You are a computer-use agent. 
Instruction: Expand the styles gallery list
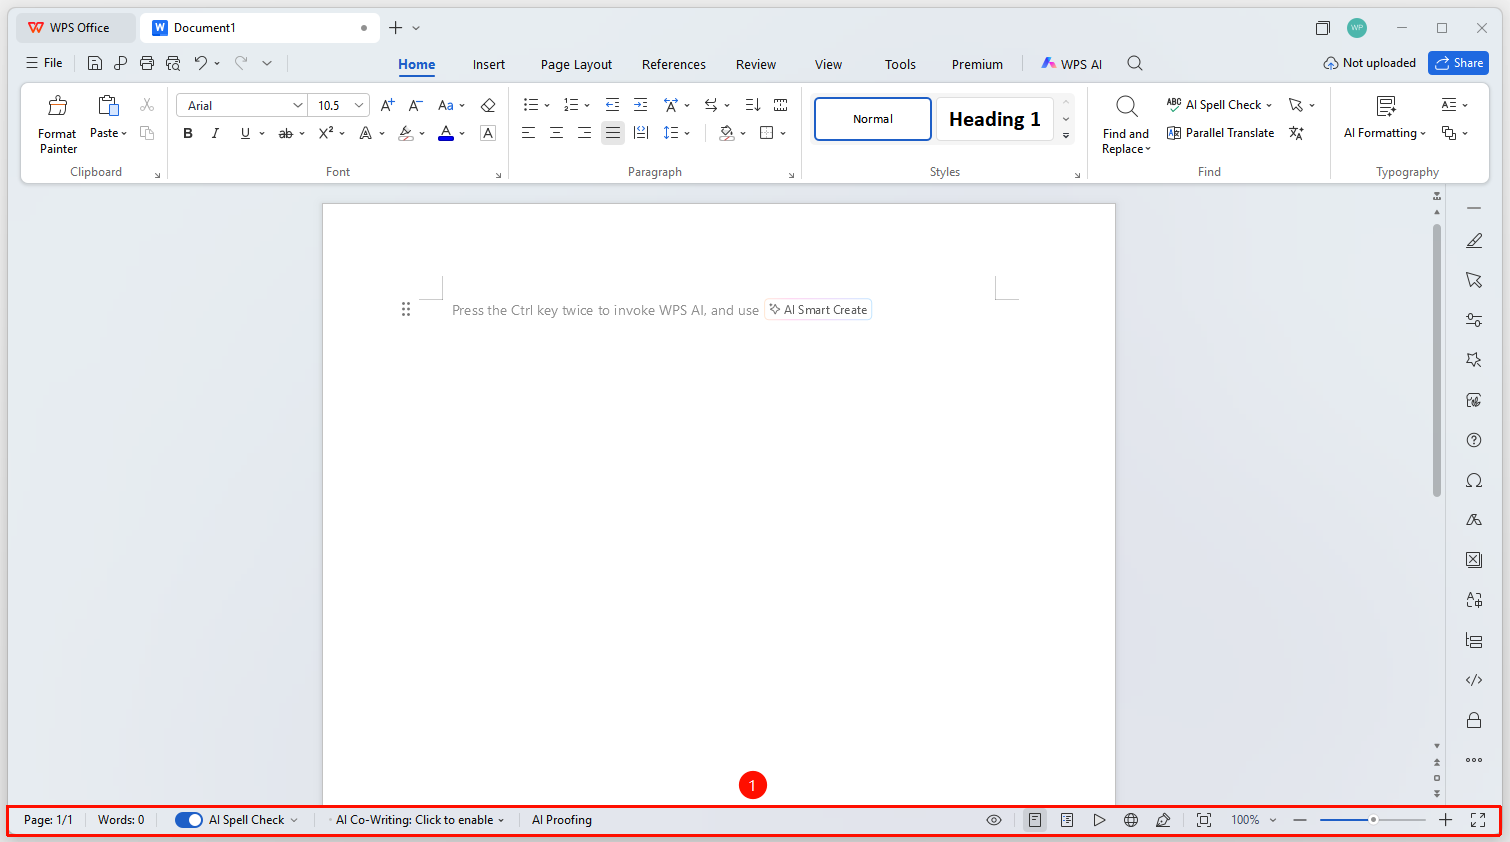1066,135
